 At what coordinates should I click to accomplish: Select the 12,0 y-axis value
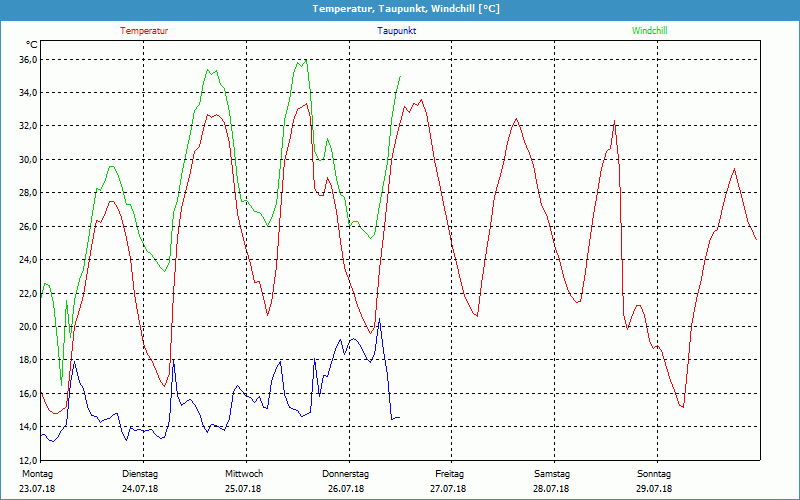29,460
